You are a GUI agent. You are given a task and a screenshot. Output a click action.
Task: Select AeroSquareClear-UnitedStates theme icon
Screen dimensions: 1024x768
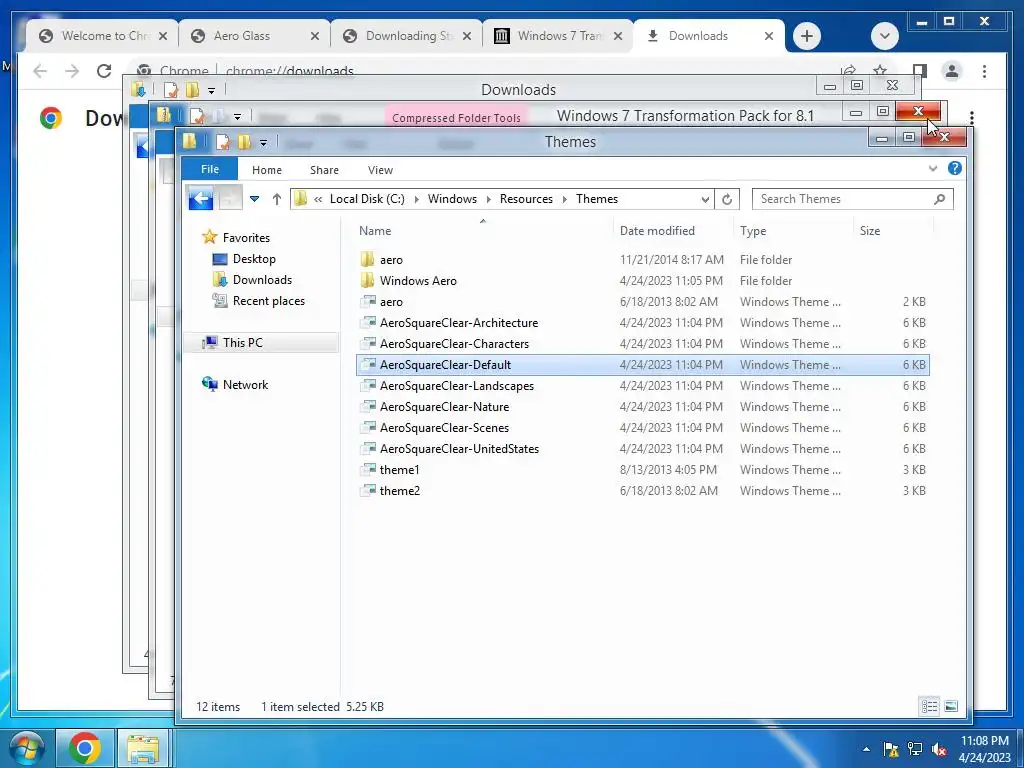(x=368, y=449)
